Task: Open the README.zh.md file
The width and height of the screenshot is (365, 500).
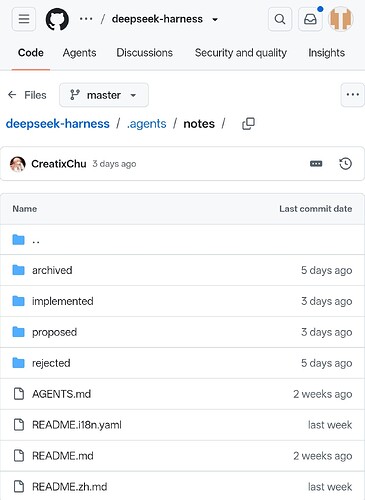Action: [70, 487]
